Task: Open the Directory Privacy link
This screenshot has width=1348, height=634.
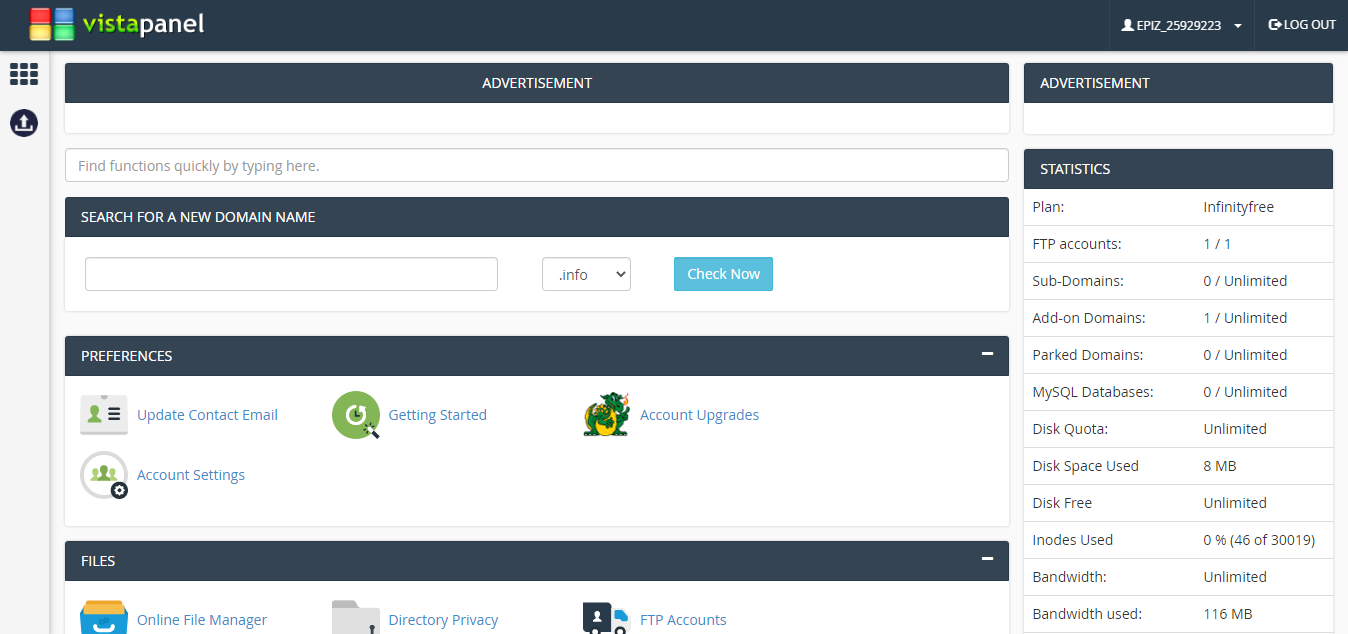Action: coord(443,620)
